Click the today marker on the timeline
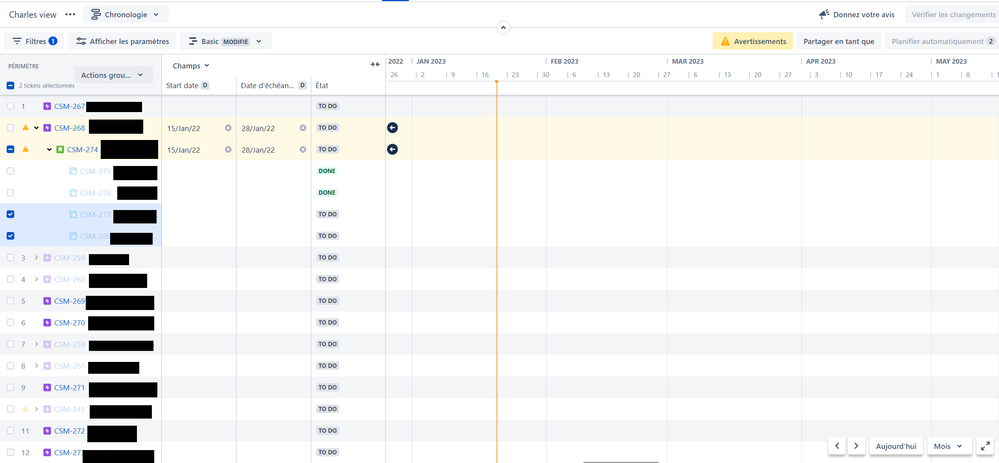 (x=496, y=82)
